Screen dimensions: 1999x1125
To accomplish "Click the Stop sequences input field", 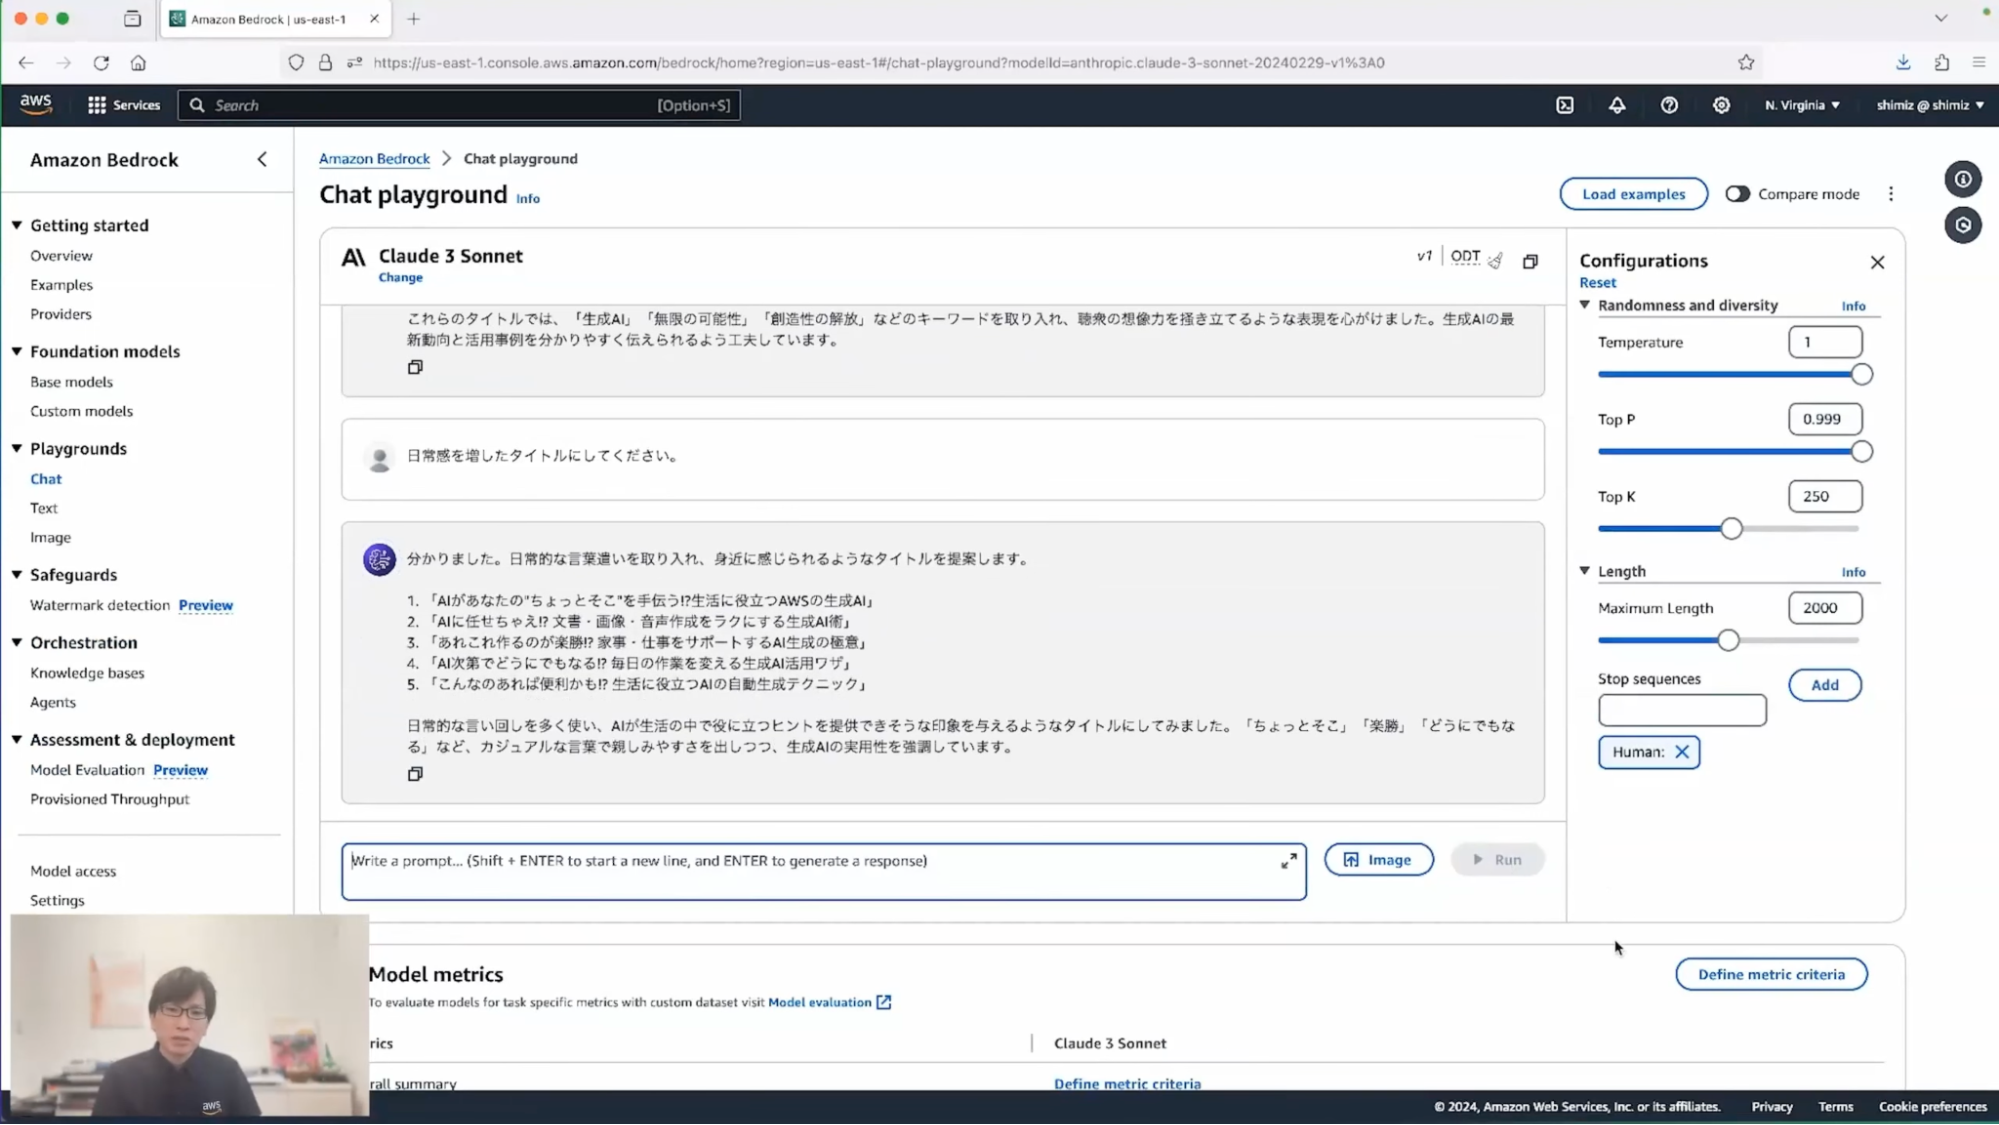I will (1682, 710).
